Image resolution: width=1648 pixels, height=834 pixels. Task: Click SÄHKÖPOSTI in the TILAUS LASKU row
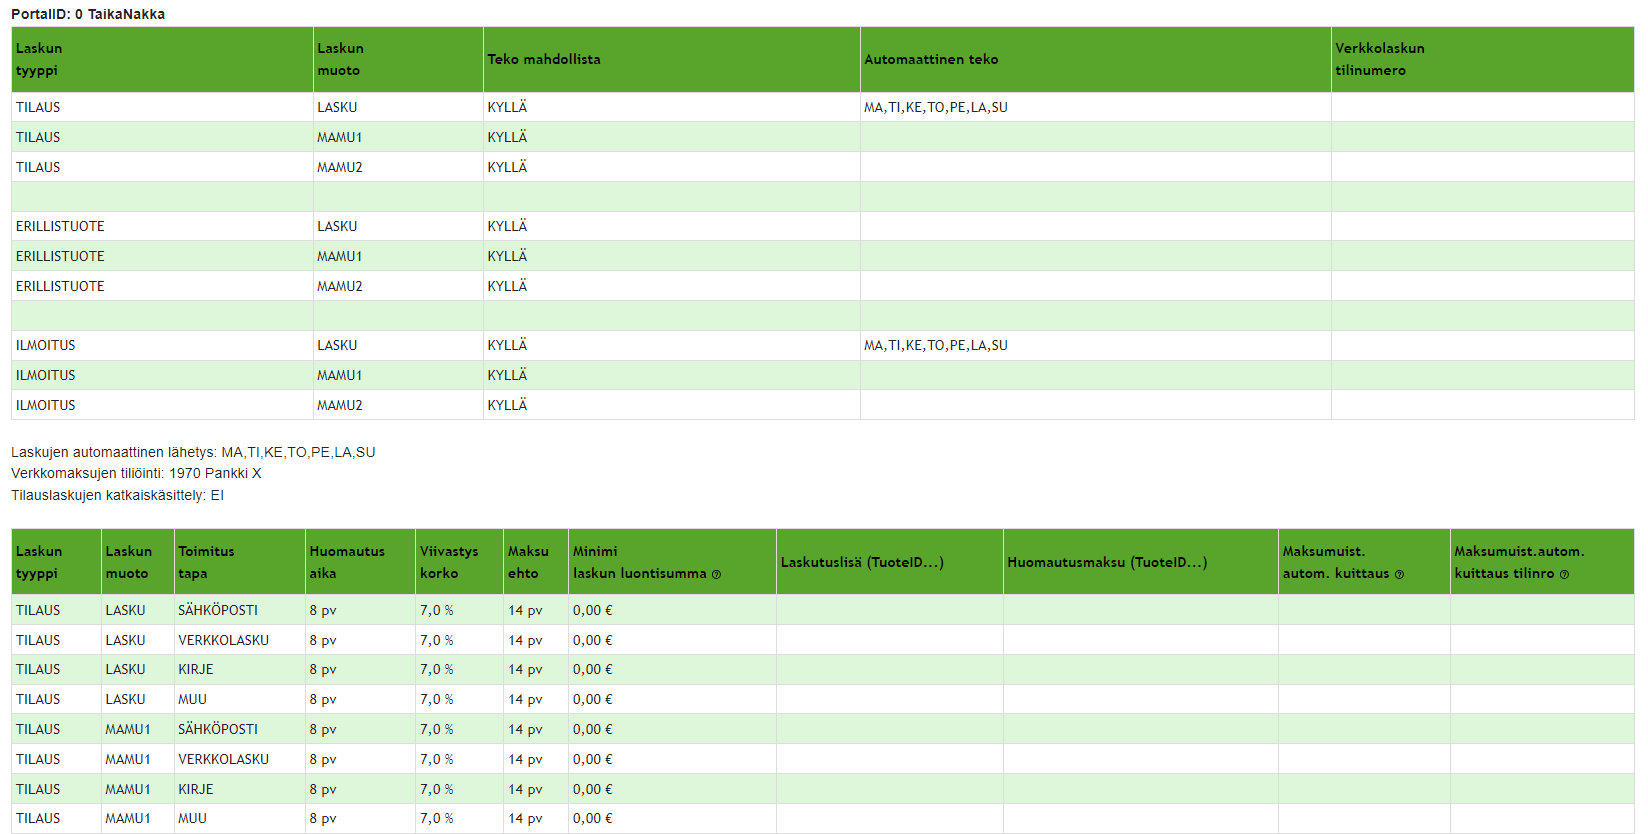tap(218, 610)
